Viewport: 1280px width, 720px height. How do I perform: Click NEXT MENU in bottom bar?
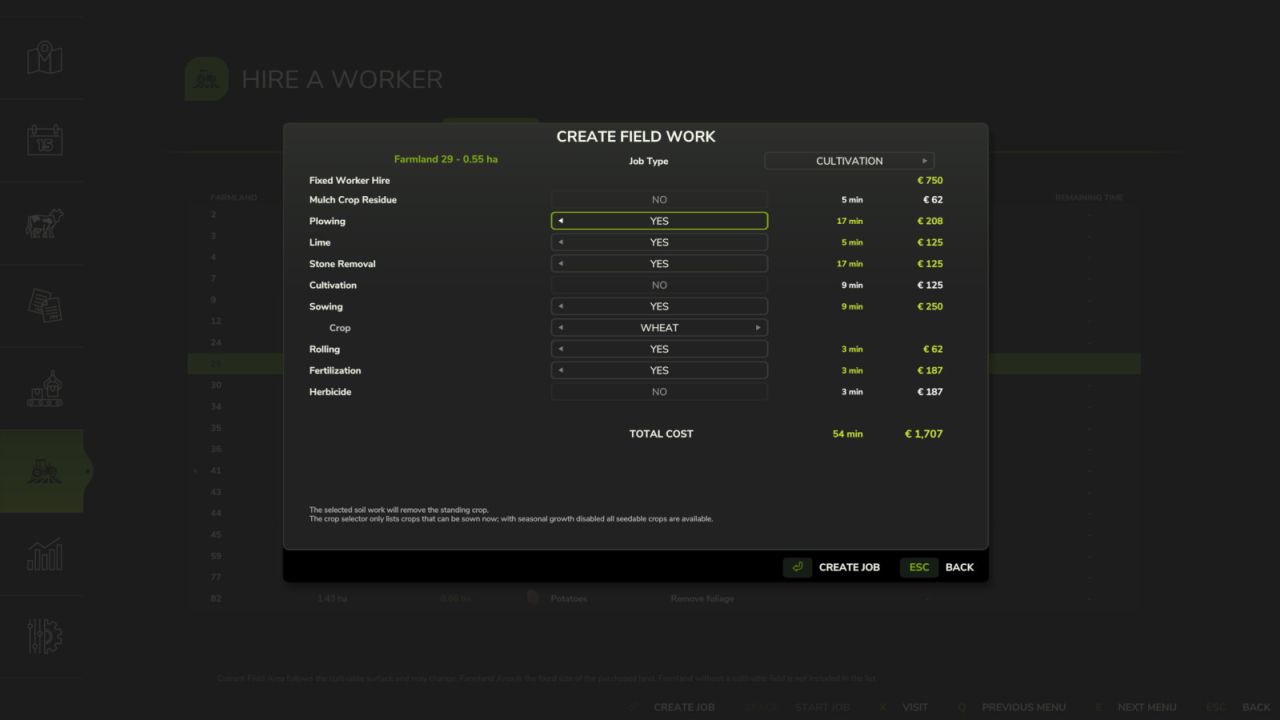1147,707
